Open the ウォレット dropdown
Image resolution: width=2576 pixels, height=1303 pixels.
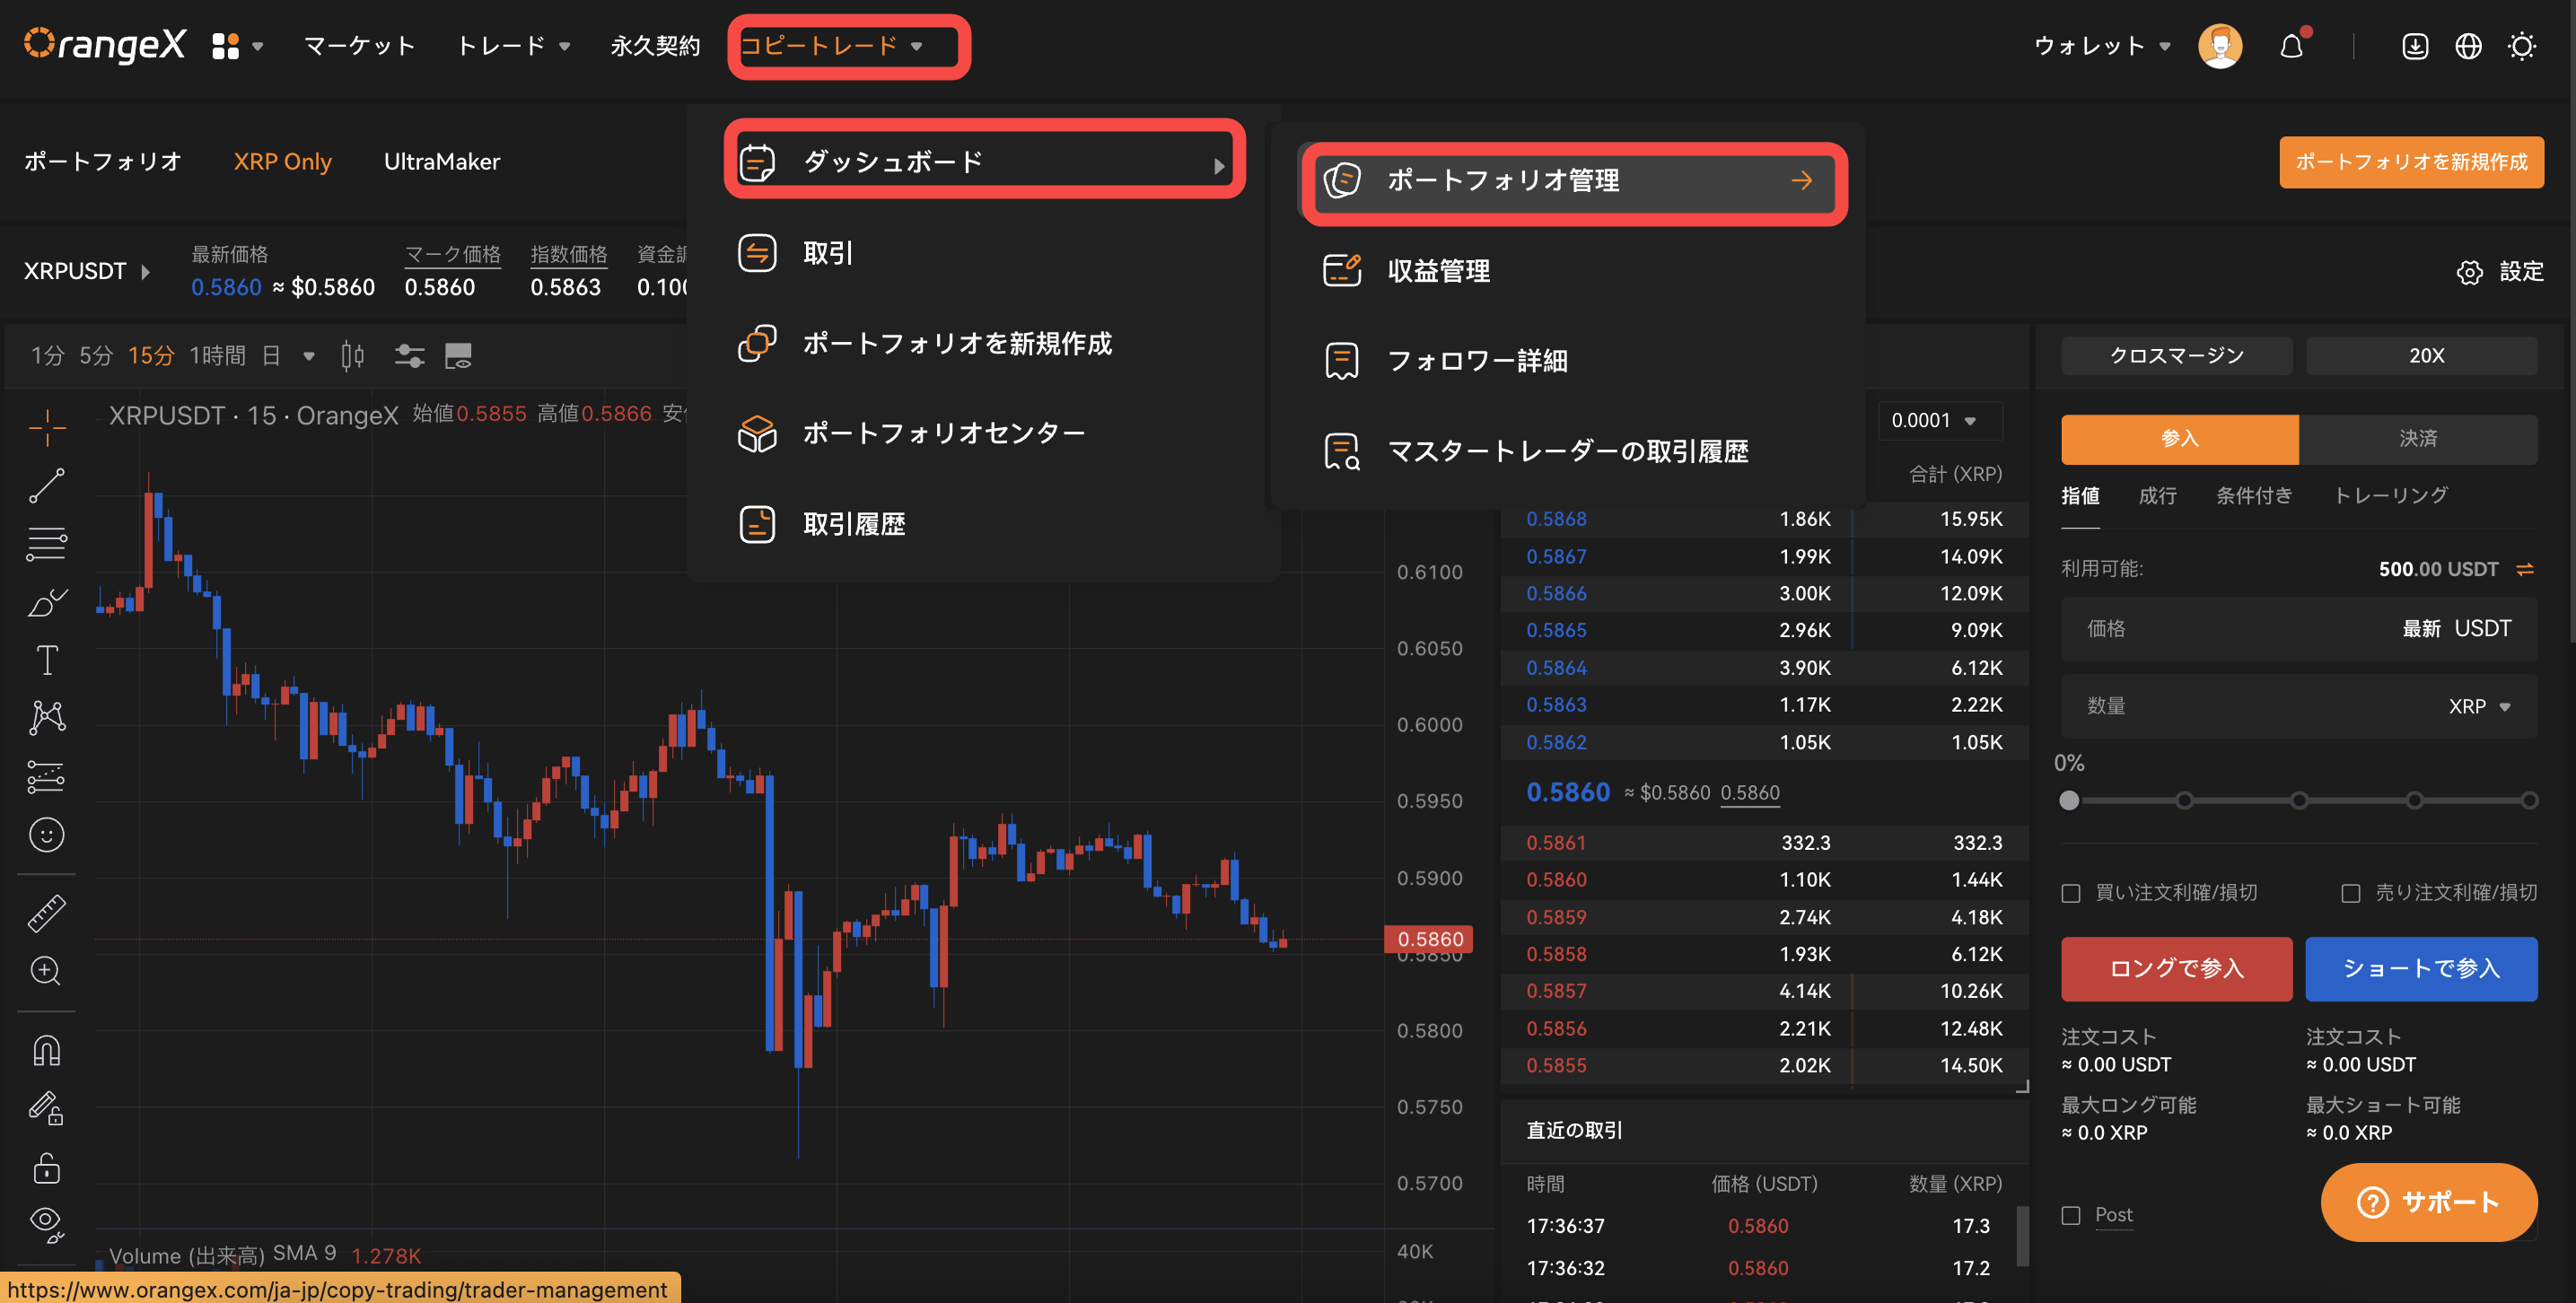point(2101,46)
